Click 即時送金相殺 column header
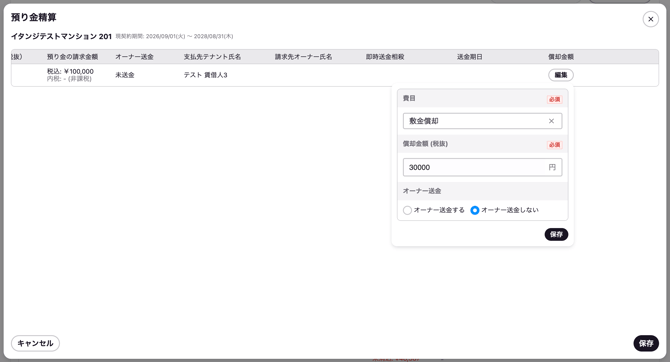This screenshot has height=362, width=670. 385,57
